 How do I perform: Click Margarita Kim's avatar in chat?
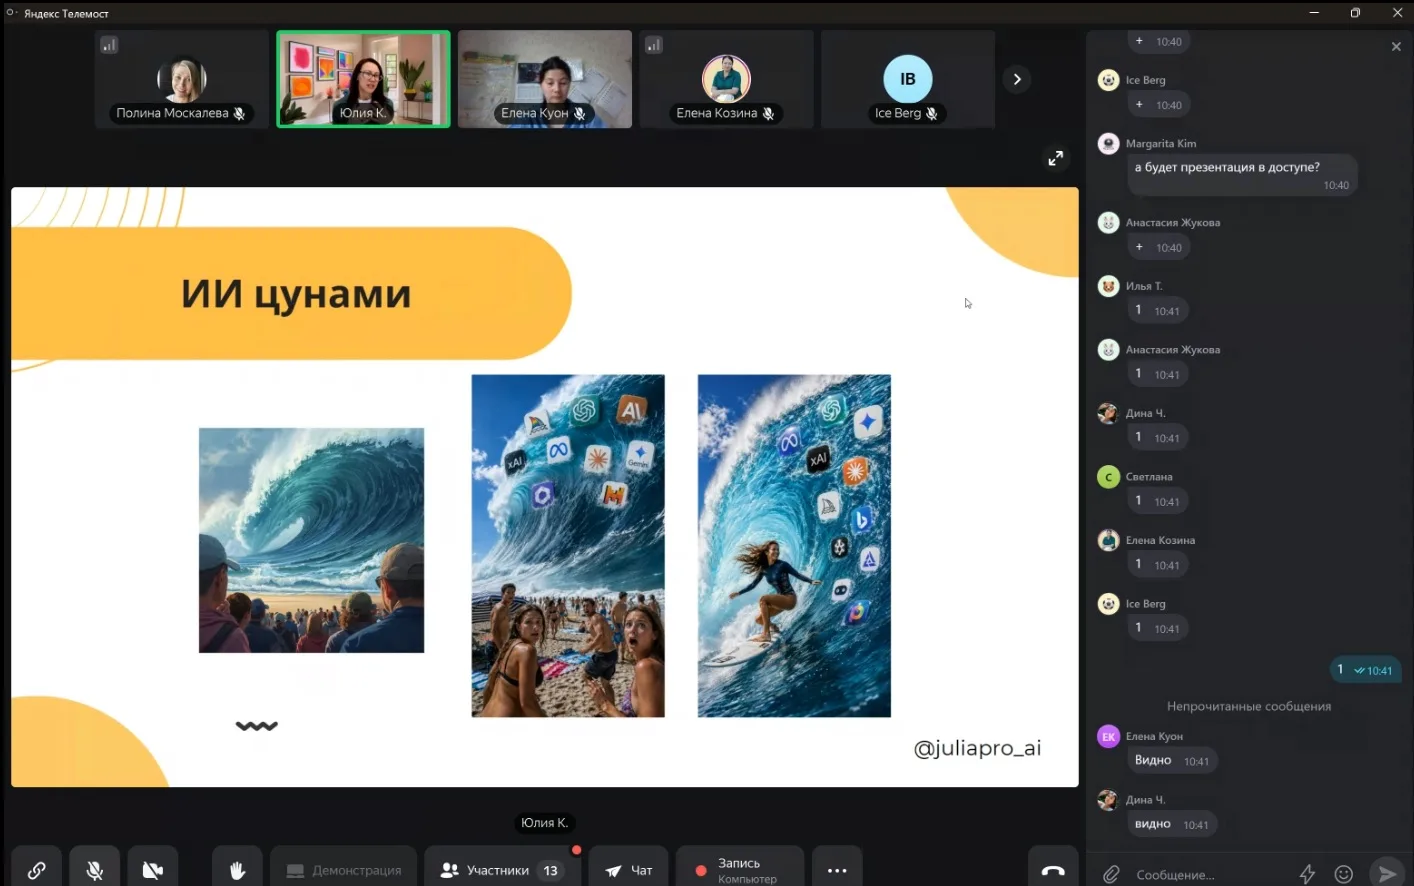tap(1108, 143)
